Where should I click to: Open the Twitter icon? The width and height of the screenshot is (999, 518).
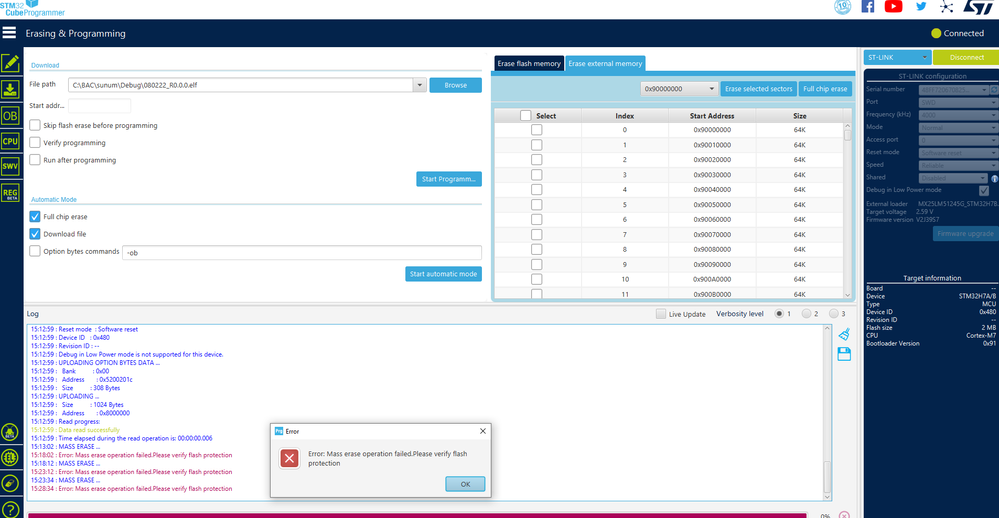click(x=921, y=6)
